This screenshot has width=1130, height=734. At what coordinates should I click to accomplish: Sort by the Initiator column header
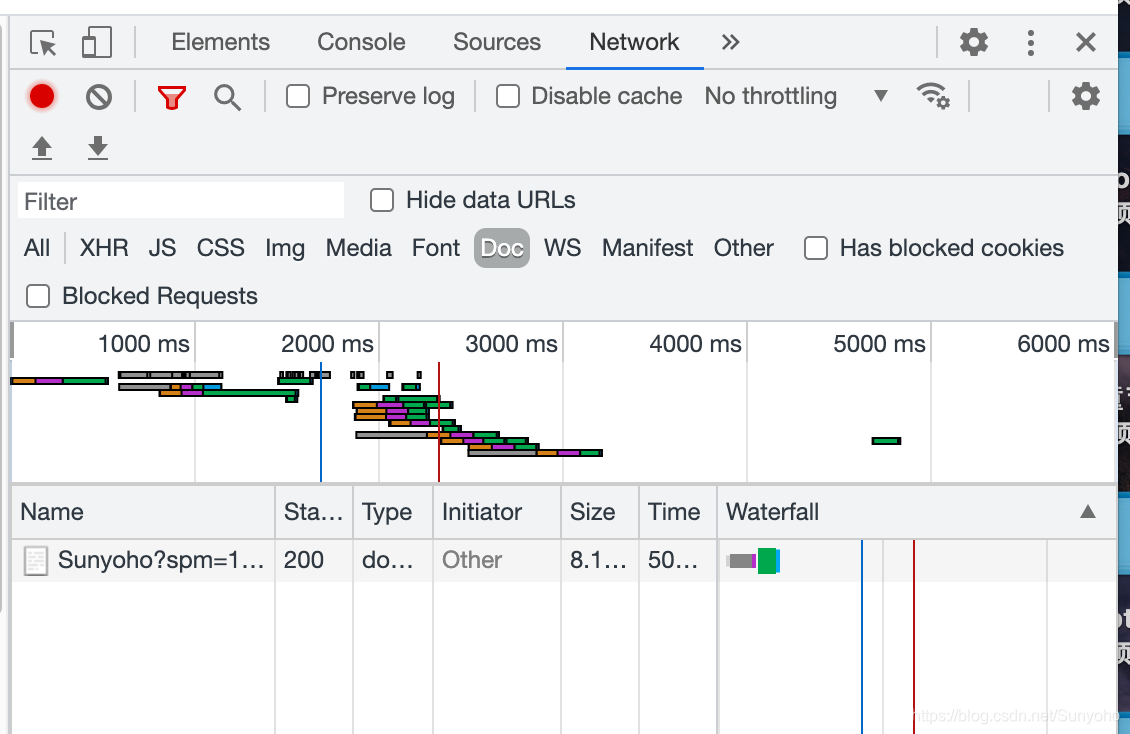coord(497,512)
